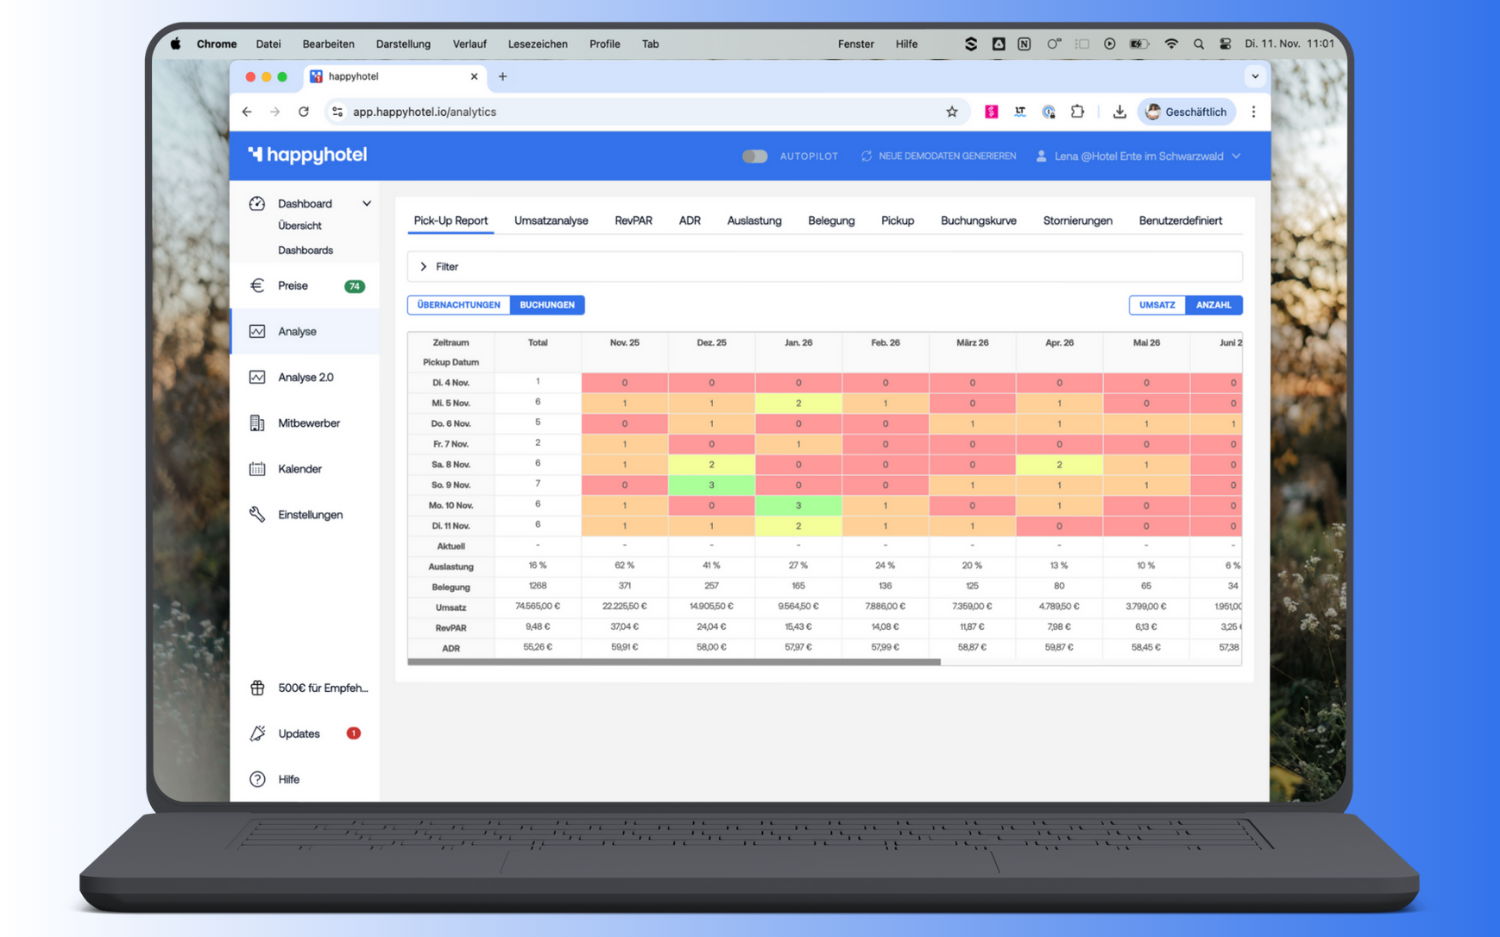Click the horizontal scrollbar under the table

point(674,662)
